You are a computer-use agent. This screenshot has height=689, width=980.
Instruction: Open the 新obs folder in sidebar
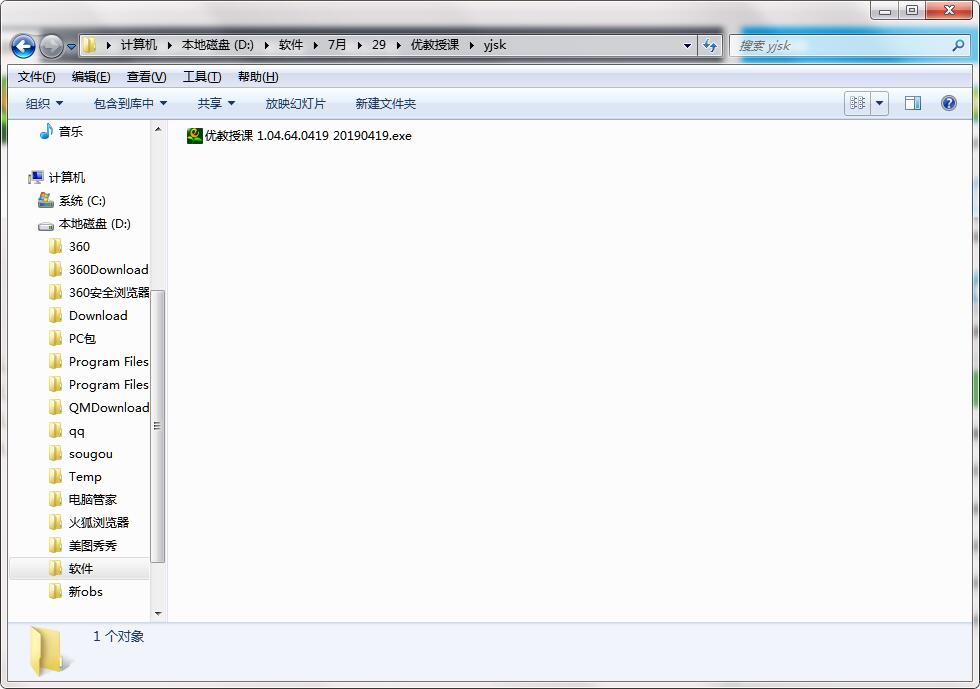click(85, 591)
